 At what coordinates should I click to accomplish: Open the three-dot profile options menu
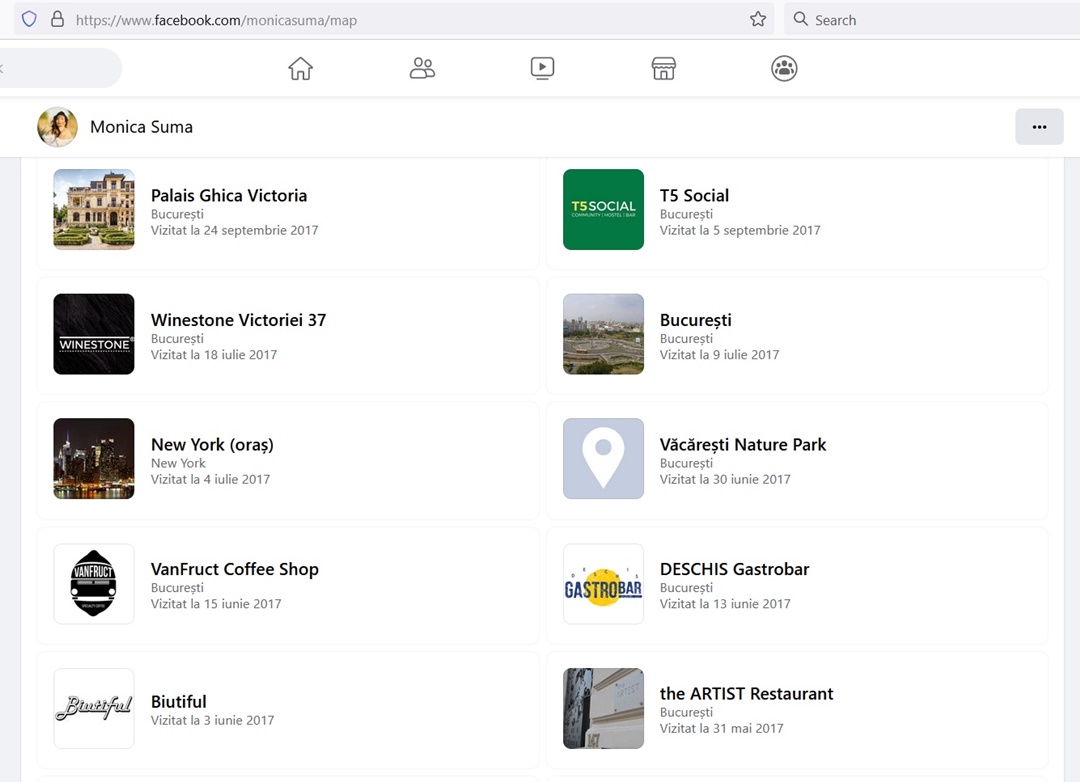pyautogui.click(x=1039, y=127)
